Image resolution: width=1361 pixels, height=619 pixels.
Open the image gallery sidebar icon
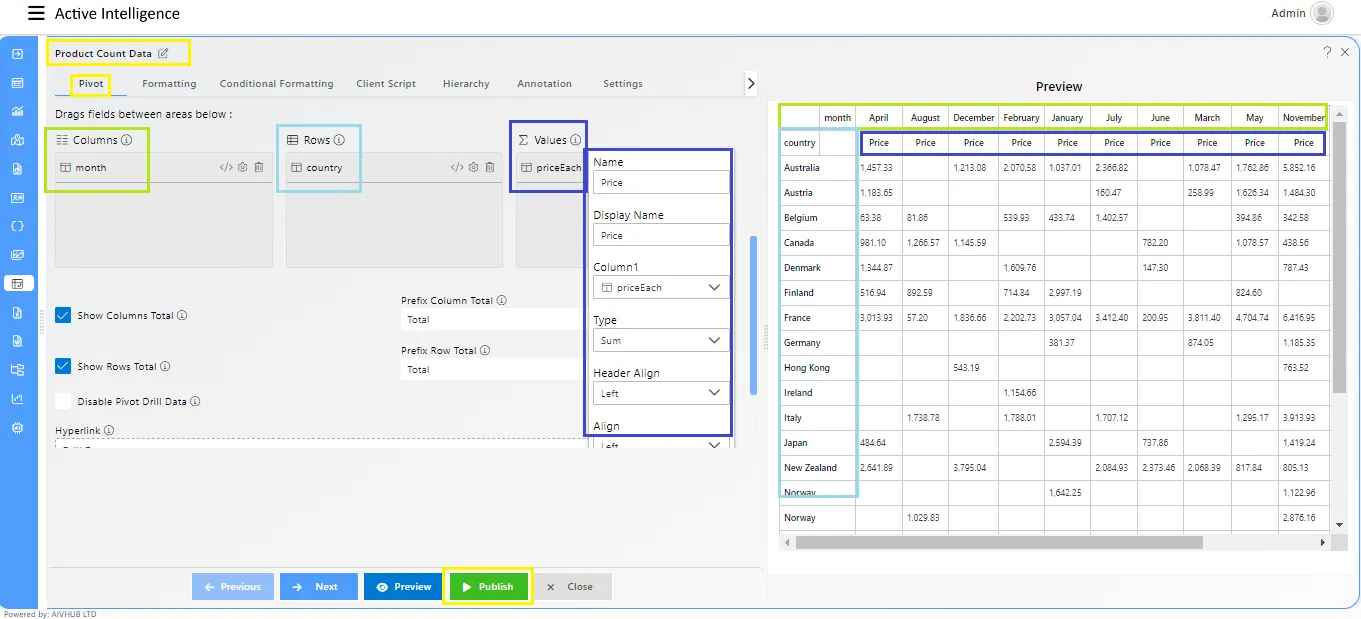click(x=17, y=255)
